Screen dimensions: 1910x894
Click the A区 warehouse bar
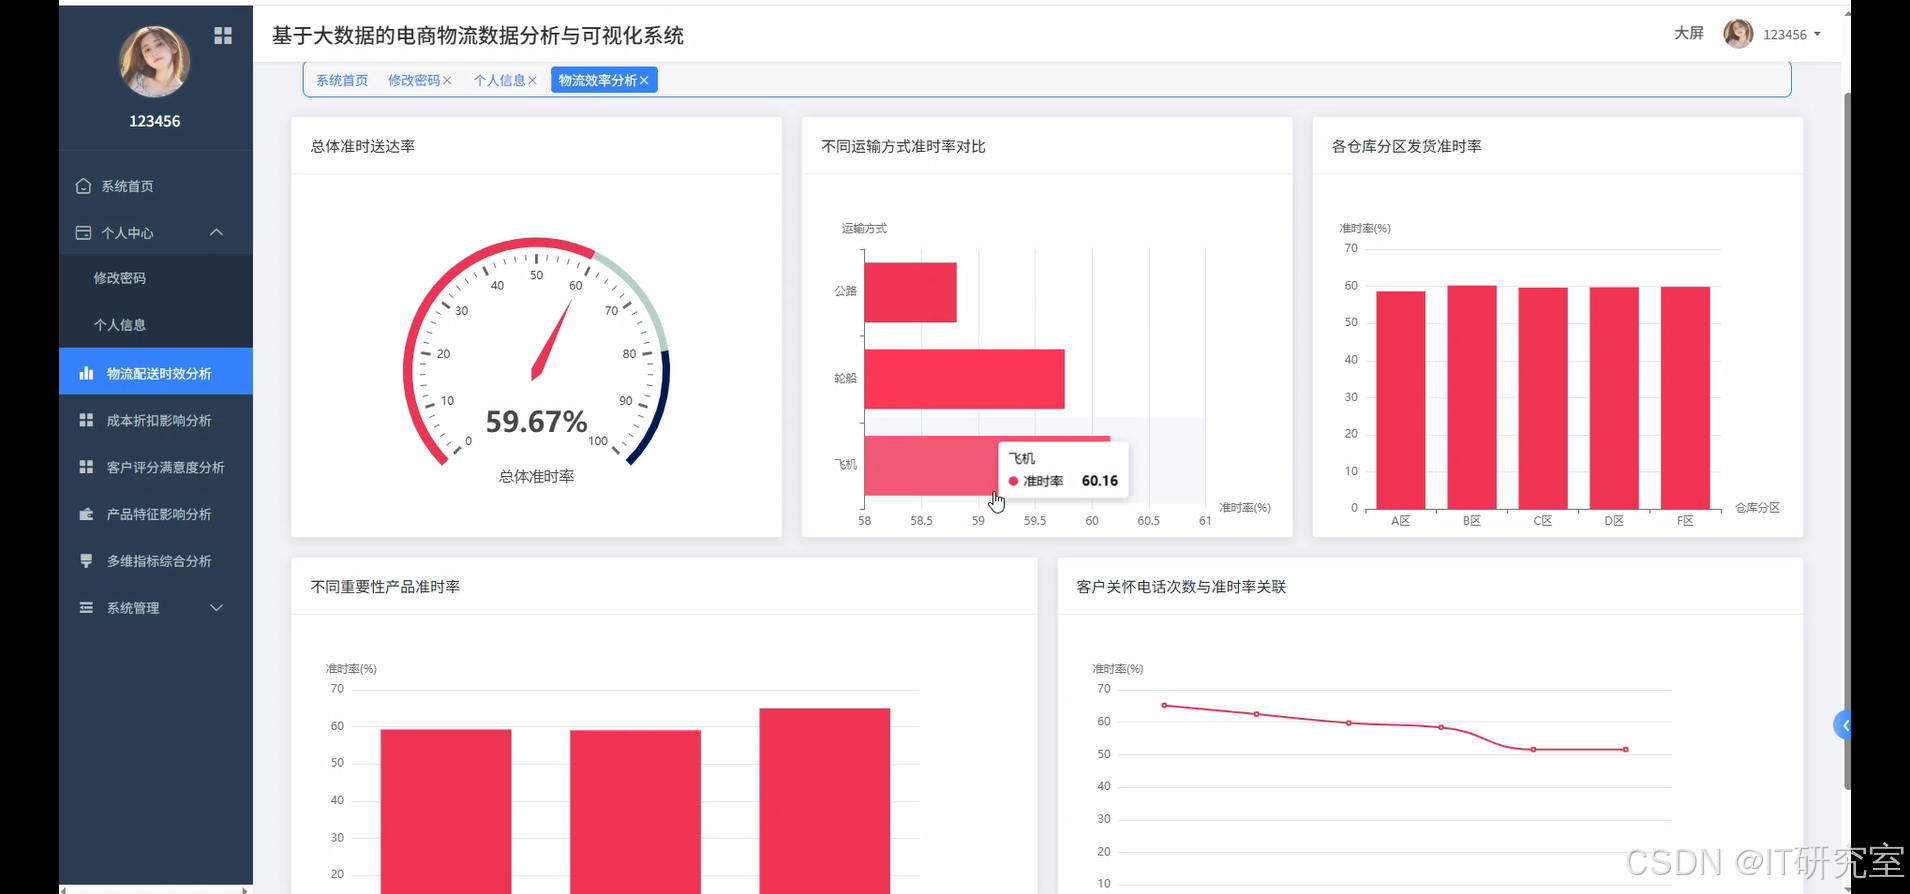point(1400,400)
